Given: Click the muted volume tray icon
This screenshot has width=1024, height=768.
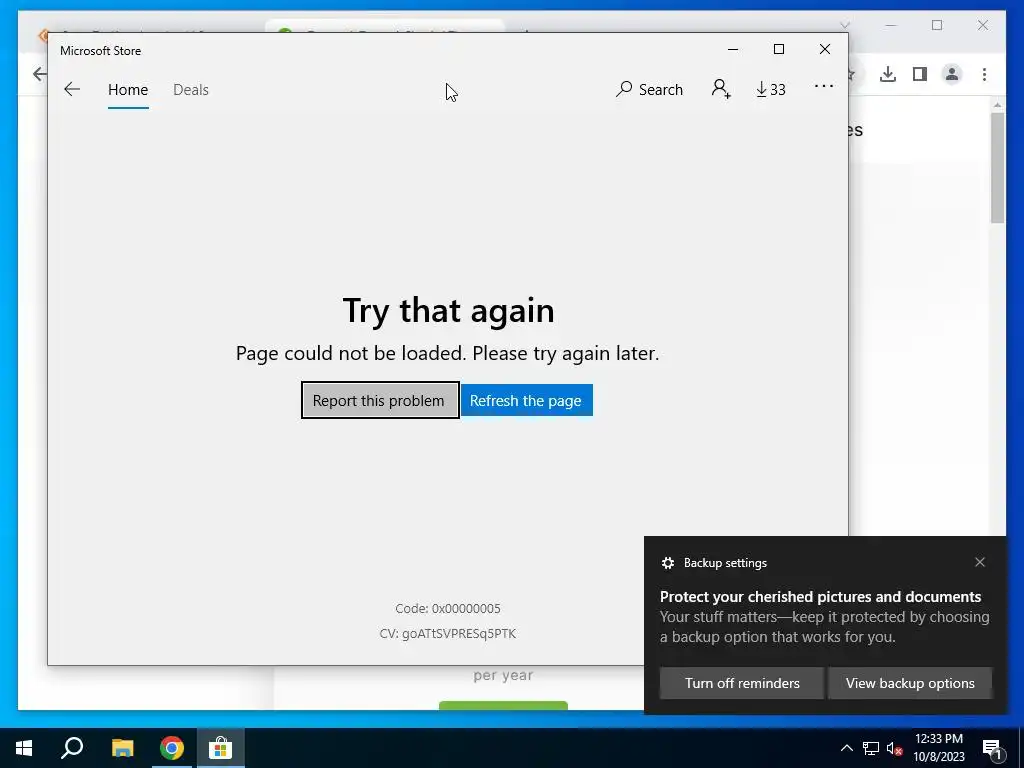Looking at the screenshot, I should point(894,748).
